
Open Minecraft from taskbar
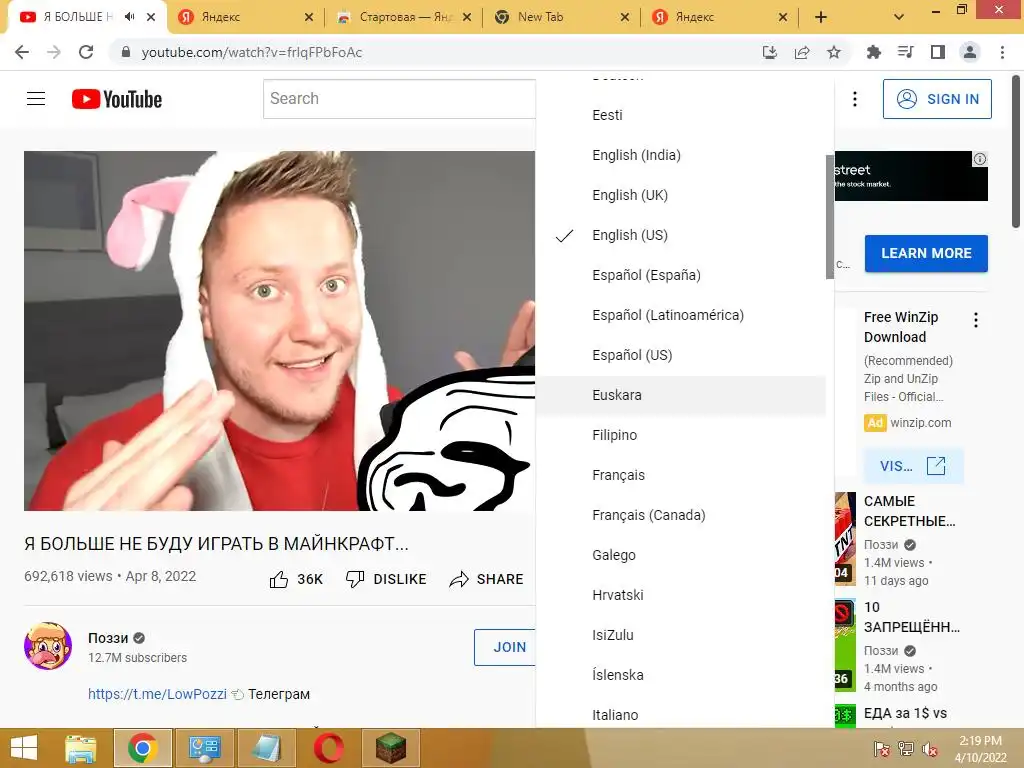(x=391, y=748)
